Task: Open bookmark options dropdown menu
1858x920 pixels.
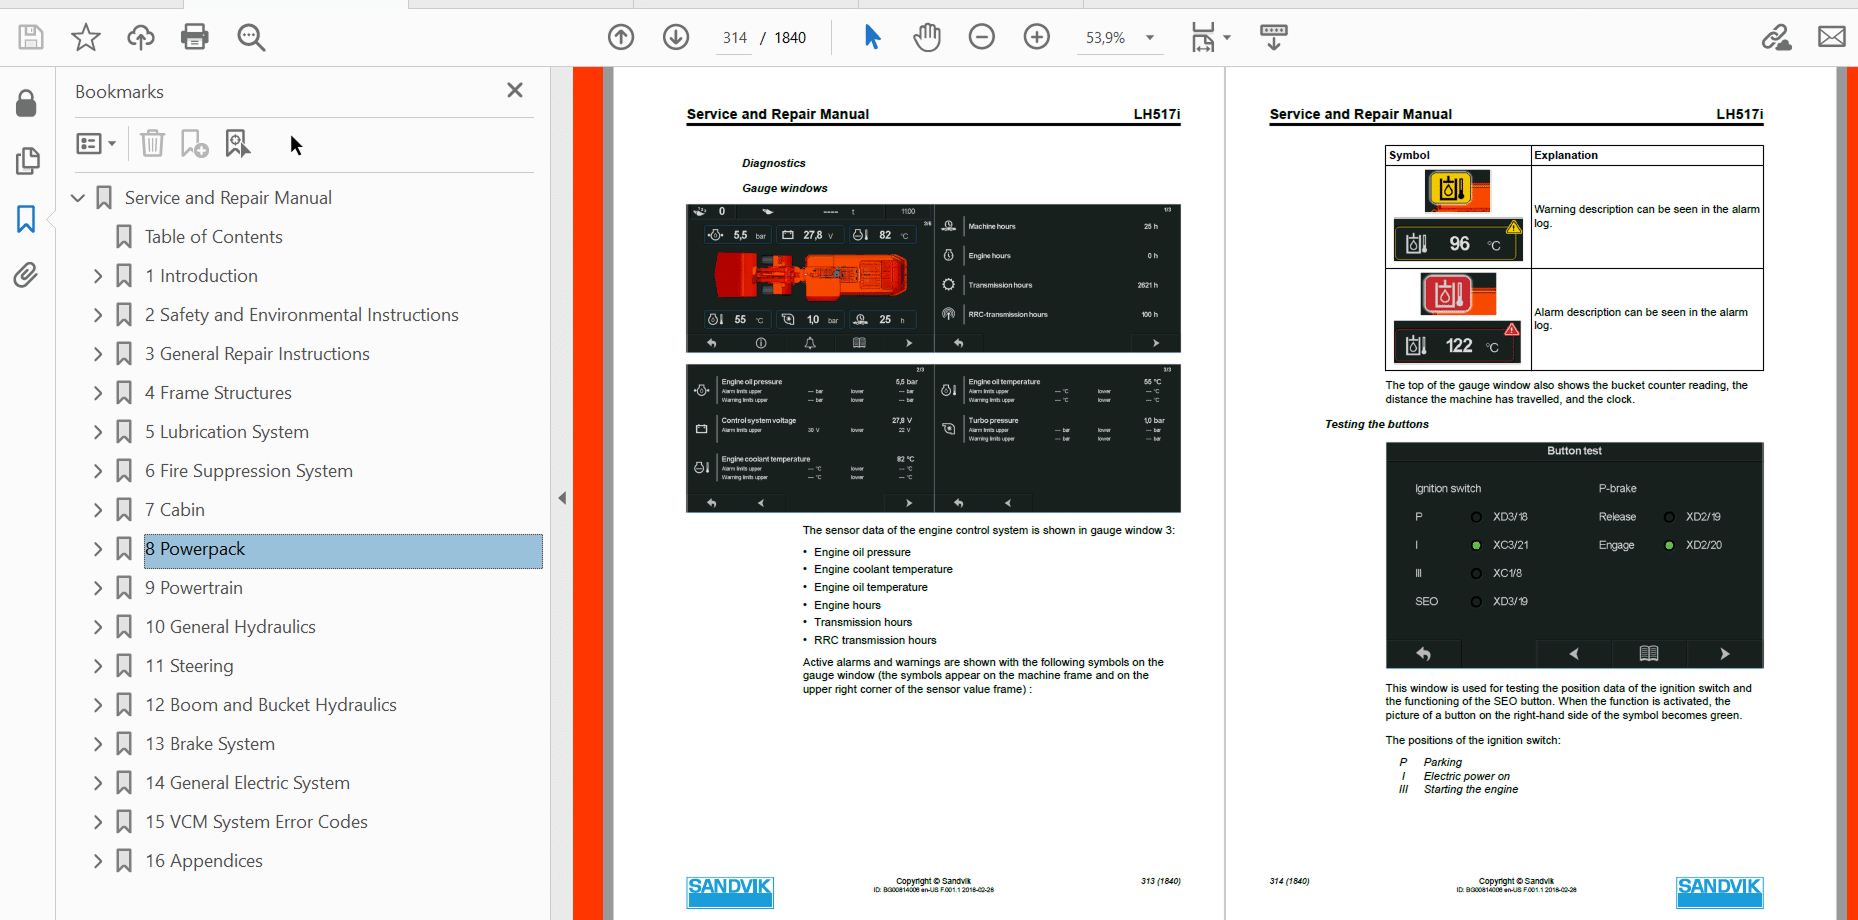Action: click(96, 144)
